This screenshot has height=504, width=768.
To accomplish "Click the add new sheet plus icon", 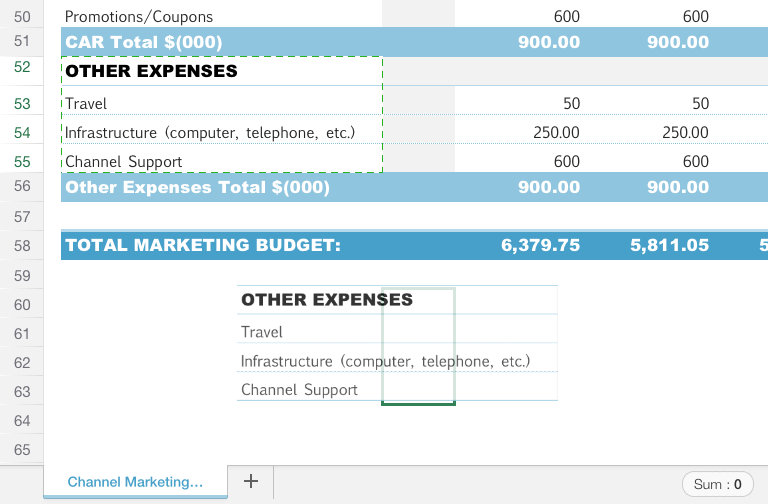I will (x=251, y=481).
